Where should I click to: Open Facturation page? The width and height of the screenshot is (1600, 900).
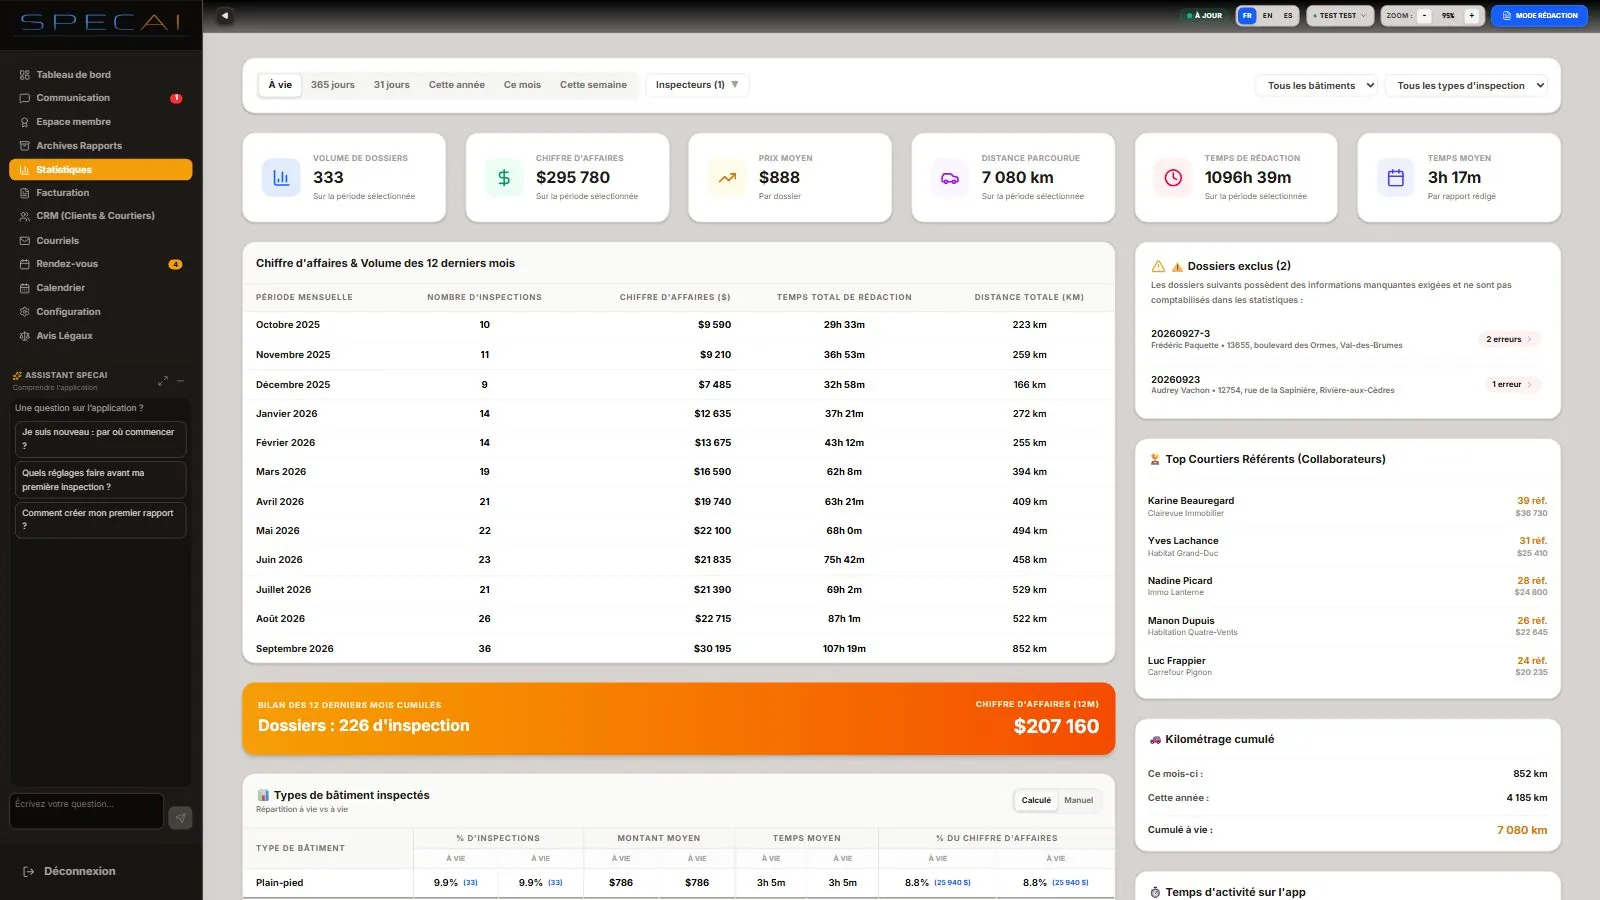click(100, 193)
